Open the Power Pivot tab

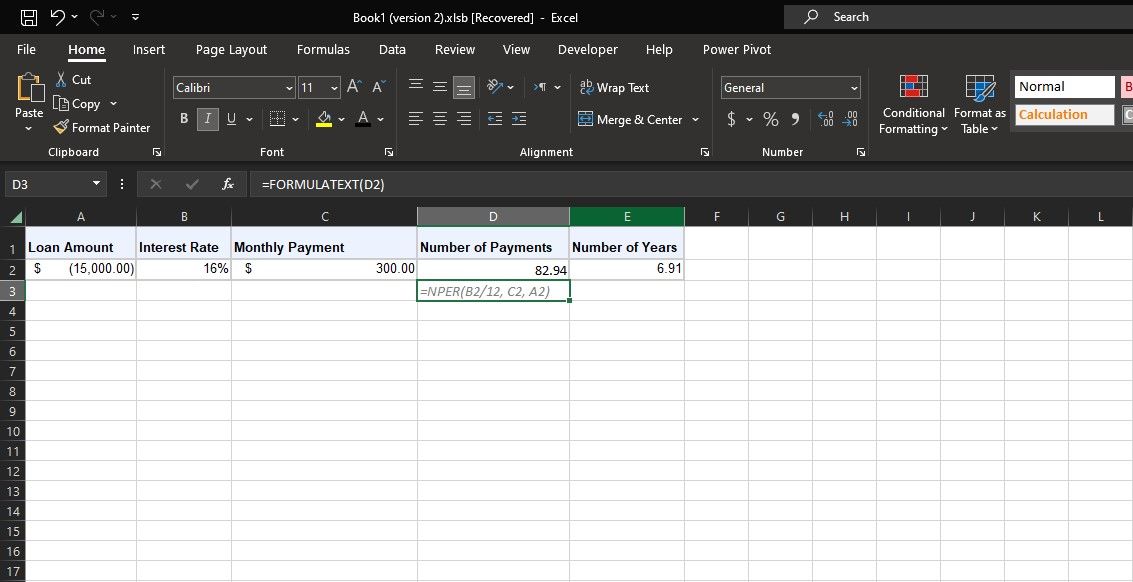[x=736, y=49]
